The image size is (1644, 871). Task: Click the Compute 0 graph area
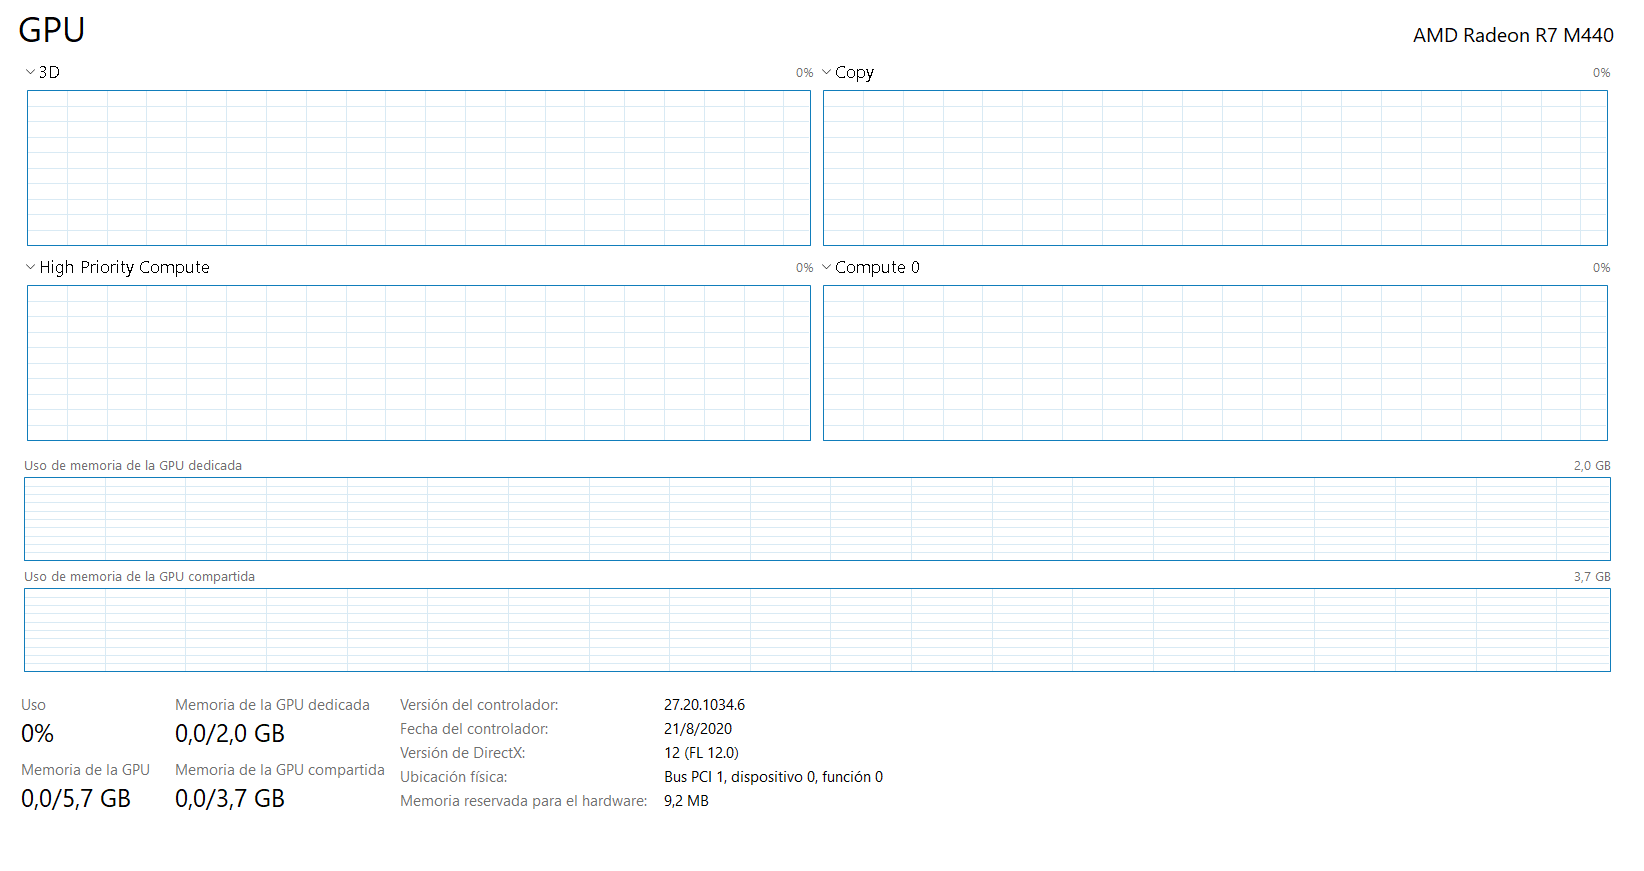point(1215,363)
